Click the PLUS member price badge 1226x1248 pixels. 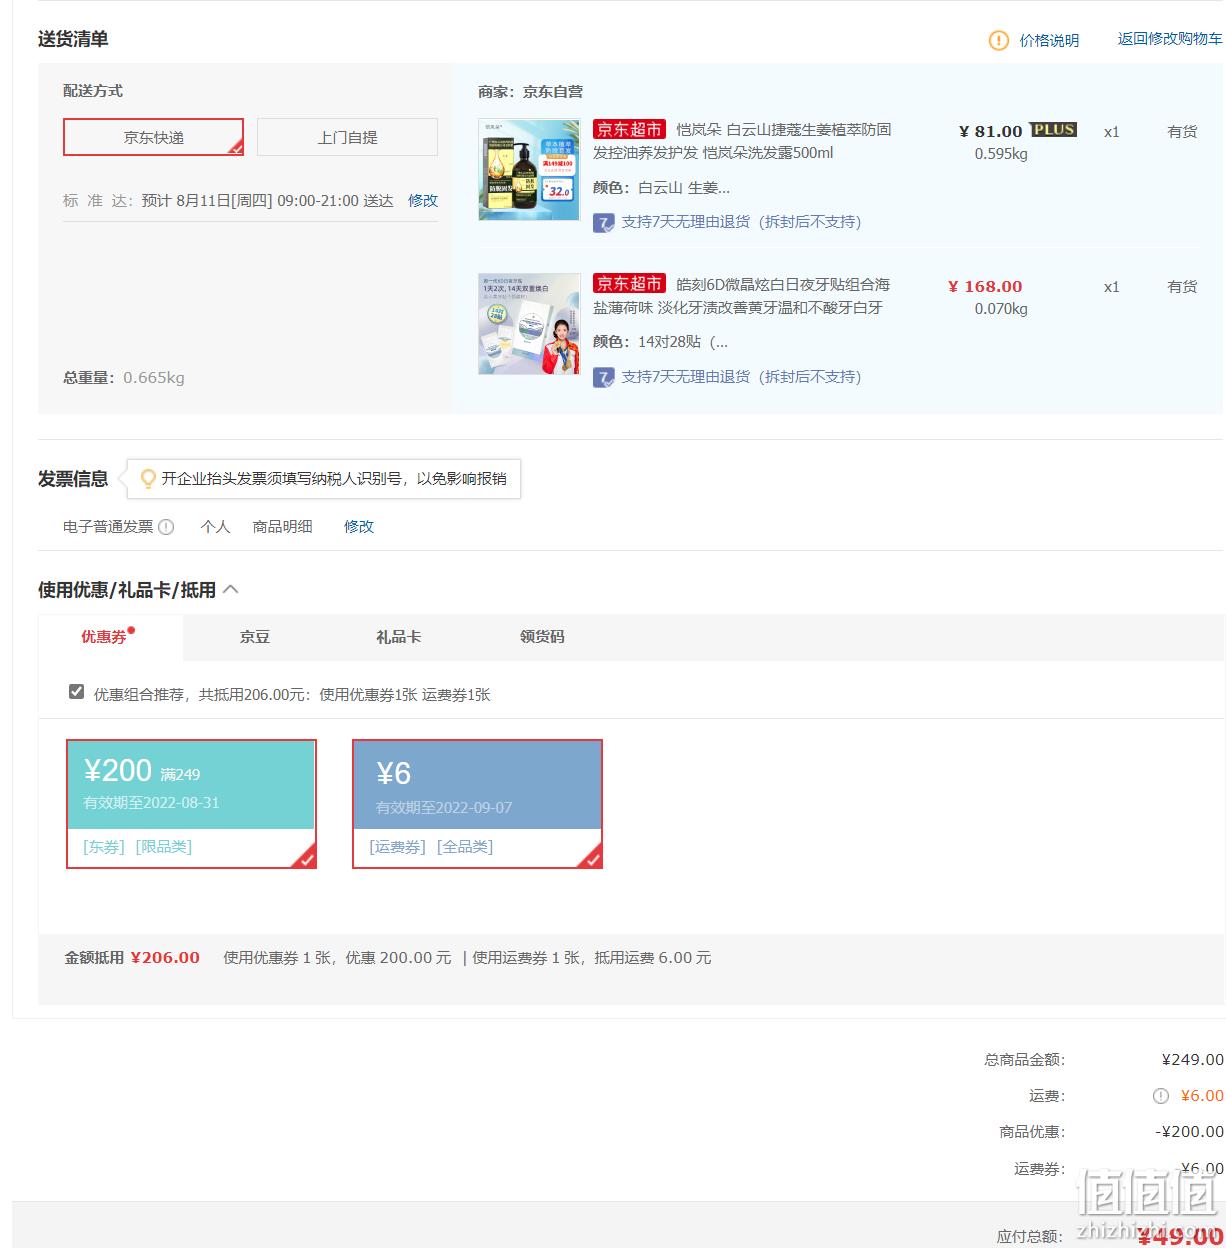(x=1053, y=130)
